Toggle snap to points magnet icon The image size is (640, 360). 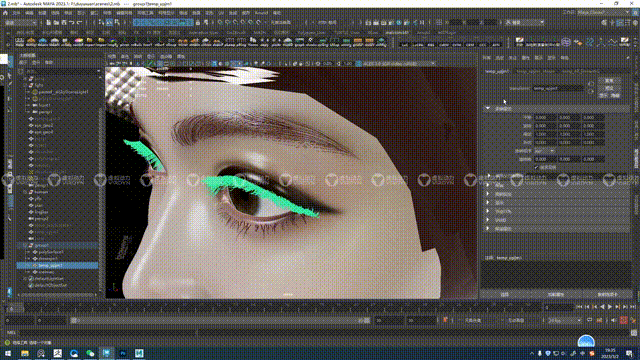[x=236, y=22]
